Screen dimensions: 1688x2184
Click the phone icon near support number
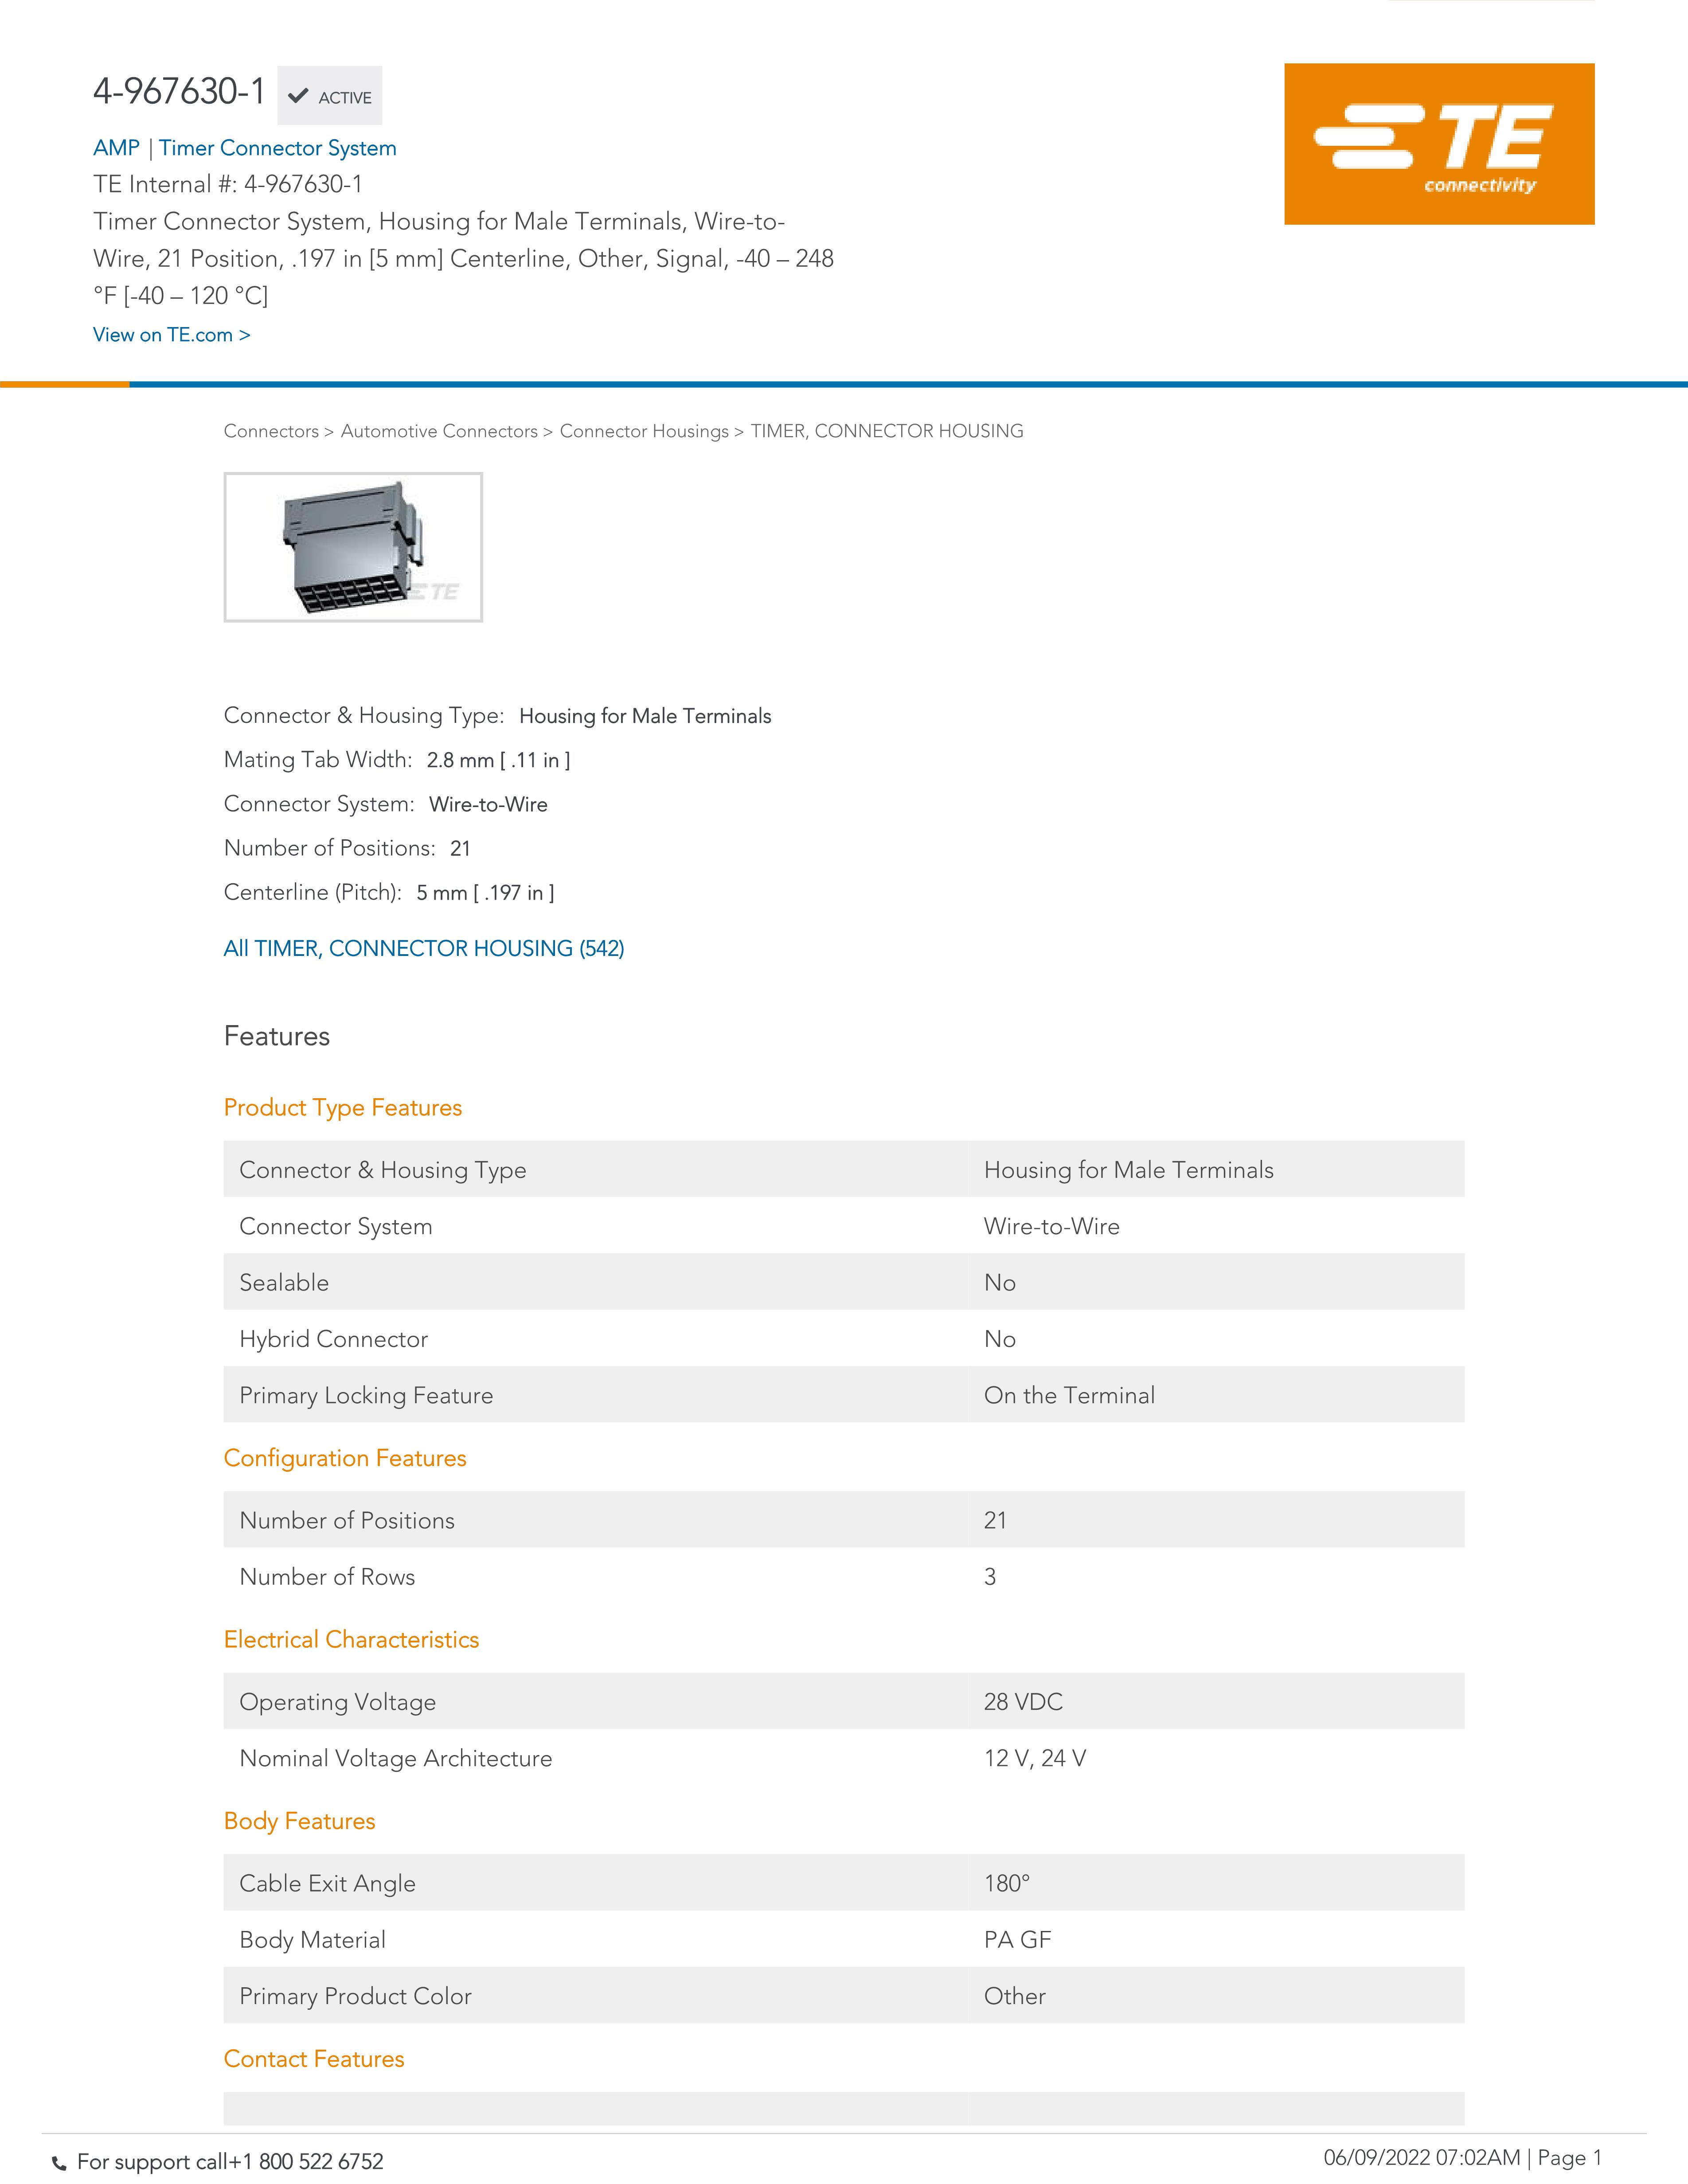(x=59, y=2163)
